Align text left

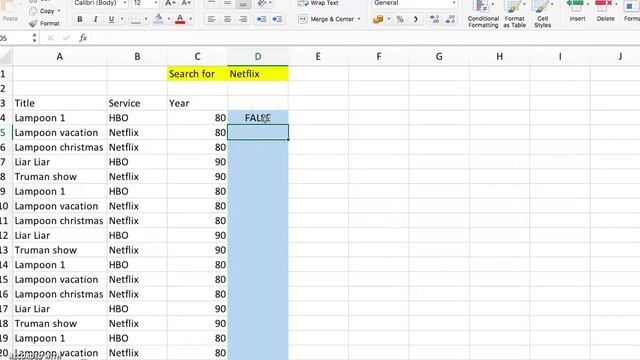[211, 19]
